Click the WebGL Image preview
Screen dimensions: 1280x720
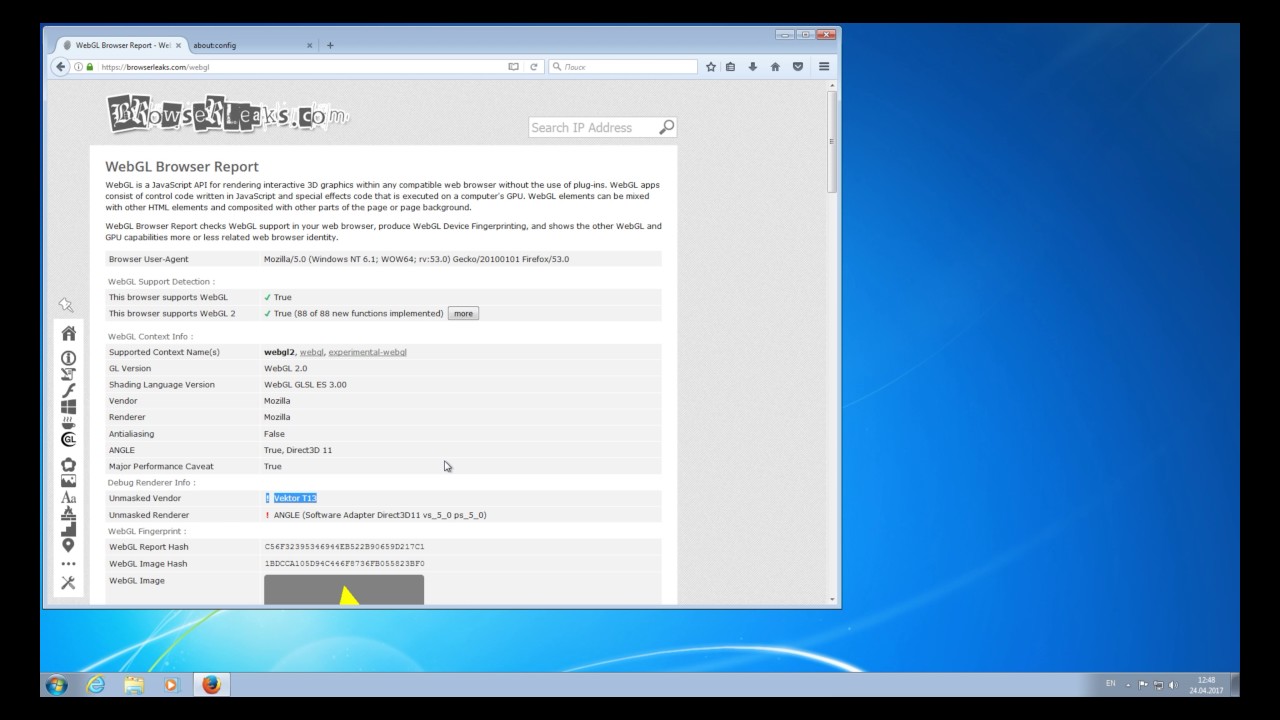tap(344, 589)
